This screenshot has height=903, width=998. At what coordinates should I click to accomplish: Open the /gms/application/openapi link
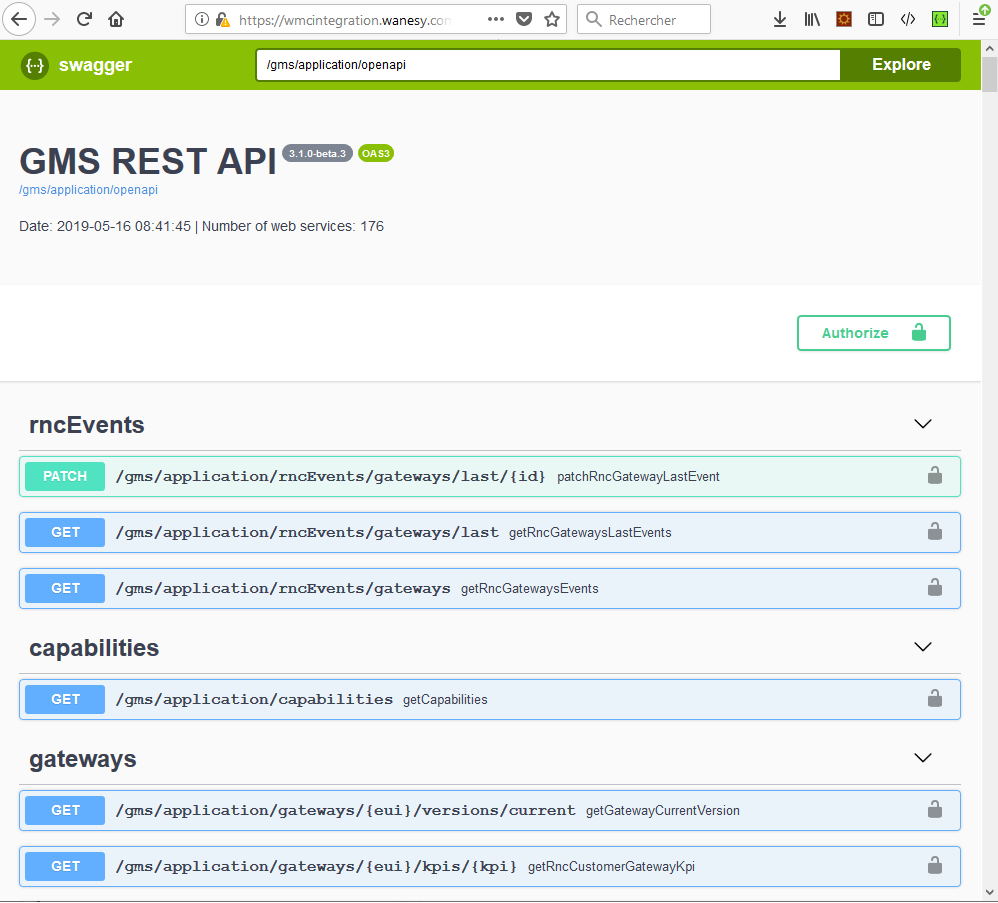click(x=88, y=190)
